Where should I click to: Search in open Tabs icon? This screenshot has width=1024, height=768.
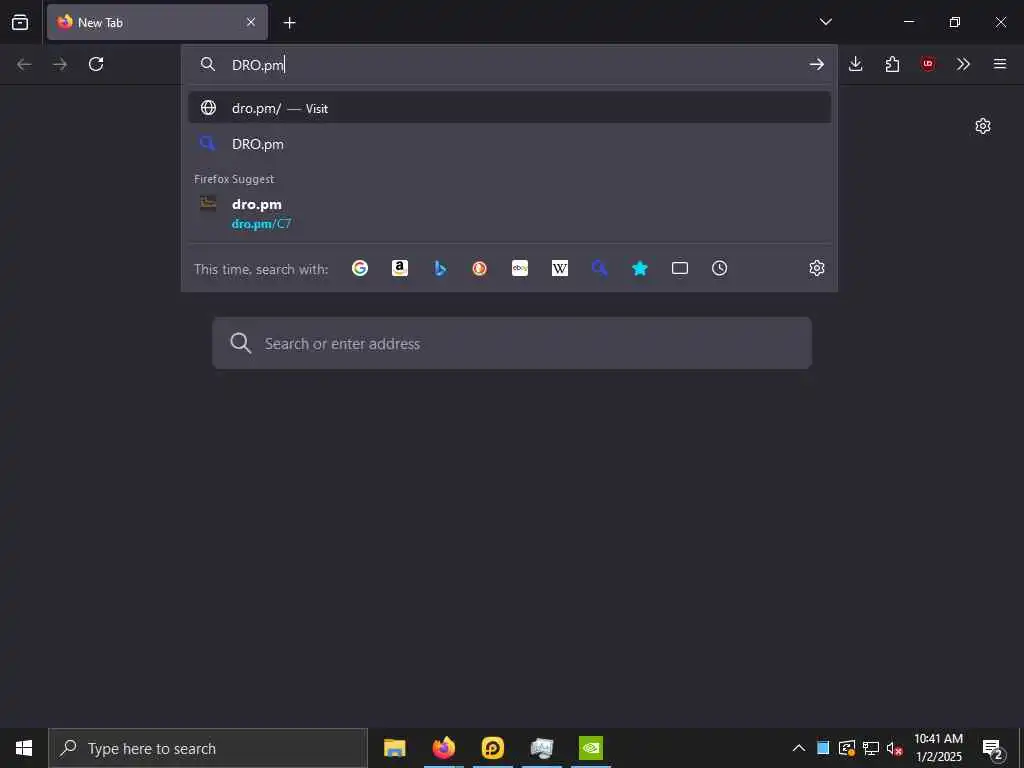click(680, 268)
